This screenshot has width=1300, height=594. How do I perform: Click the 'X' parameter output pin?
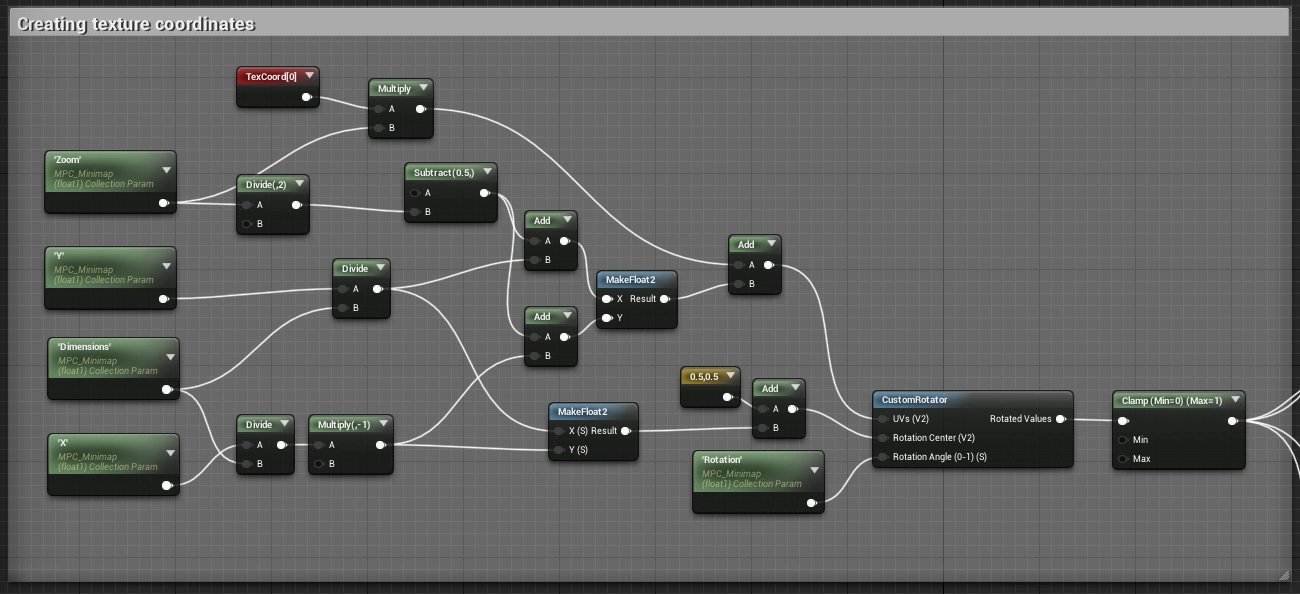[x=167, y=485]
